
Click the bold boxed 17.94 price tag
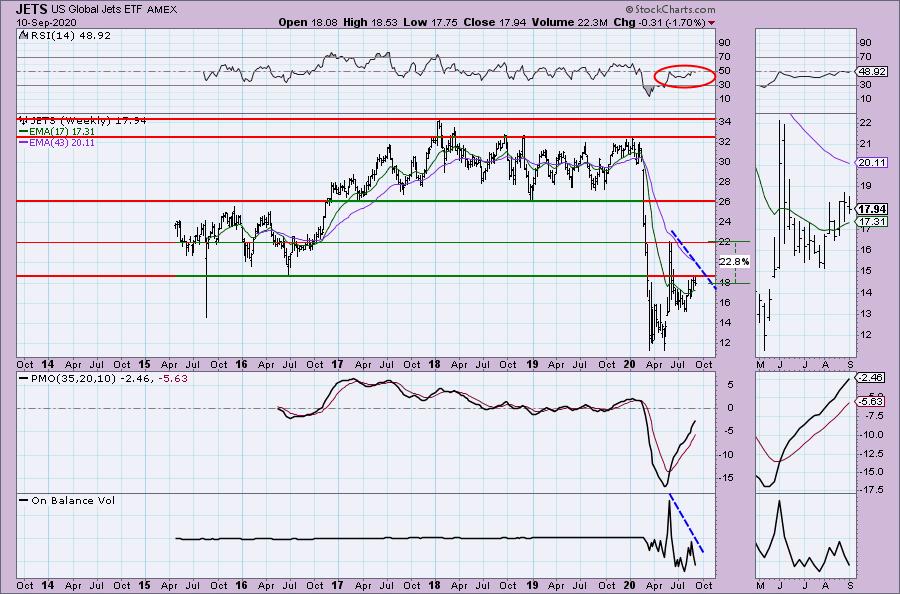(x=872, y=209)
